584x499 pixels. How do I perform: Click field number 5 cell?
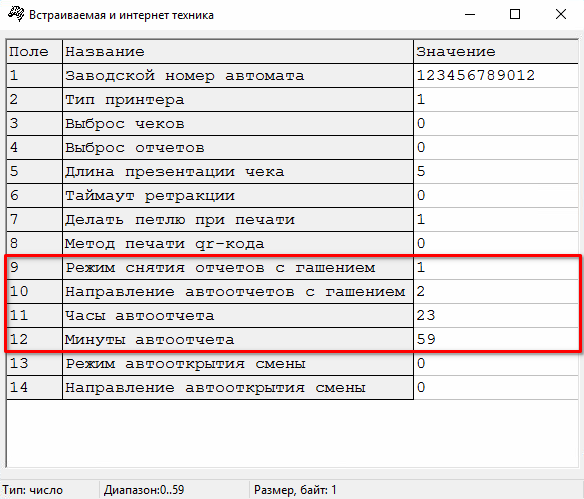34,171
